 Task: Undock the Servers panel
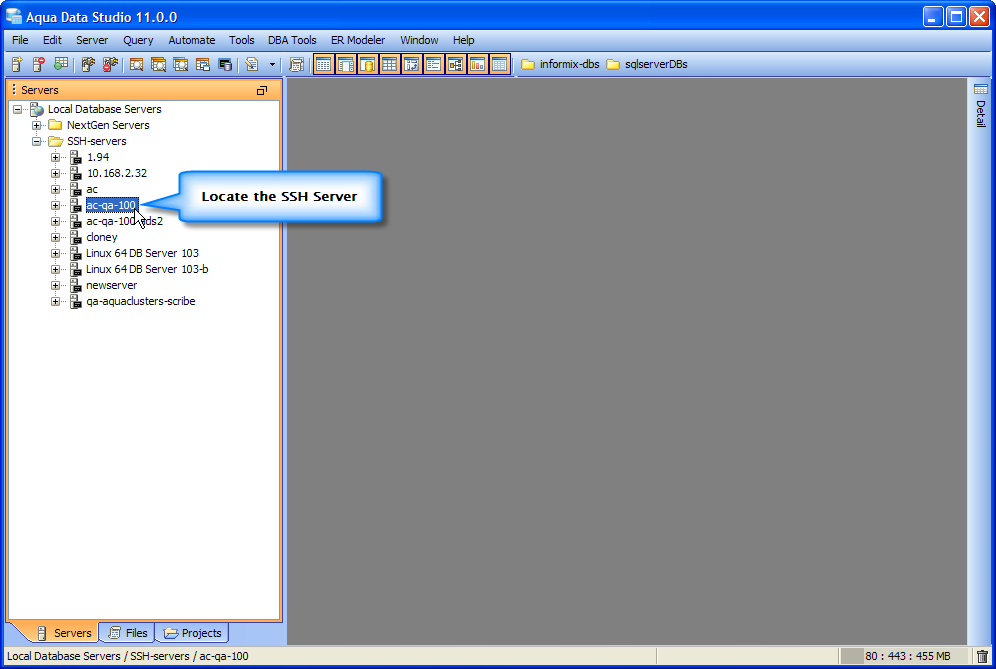(262, 90)
